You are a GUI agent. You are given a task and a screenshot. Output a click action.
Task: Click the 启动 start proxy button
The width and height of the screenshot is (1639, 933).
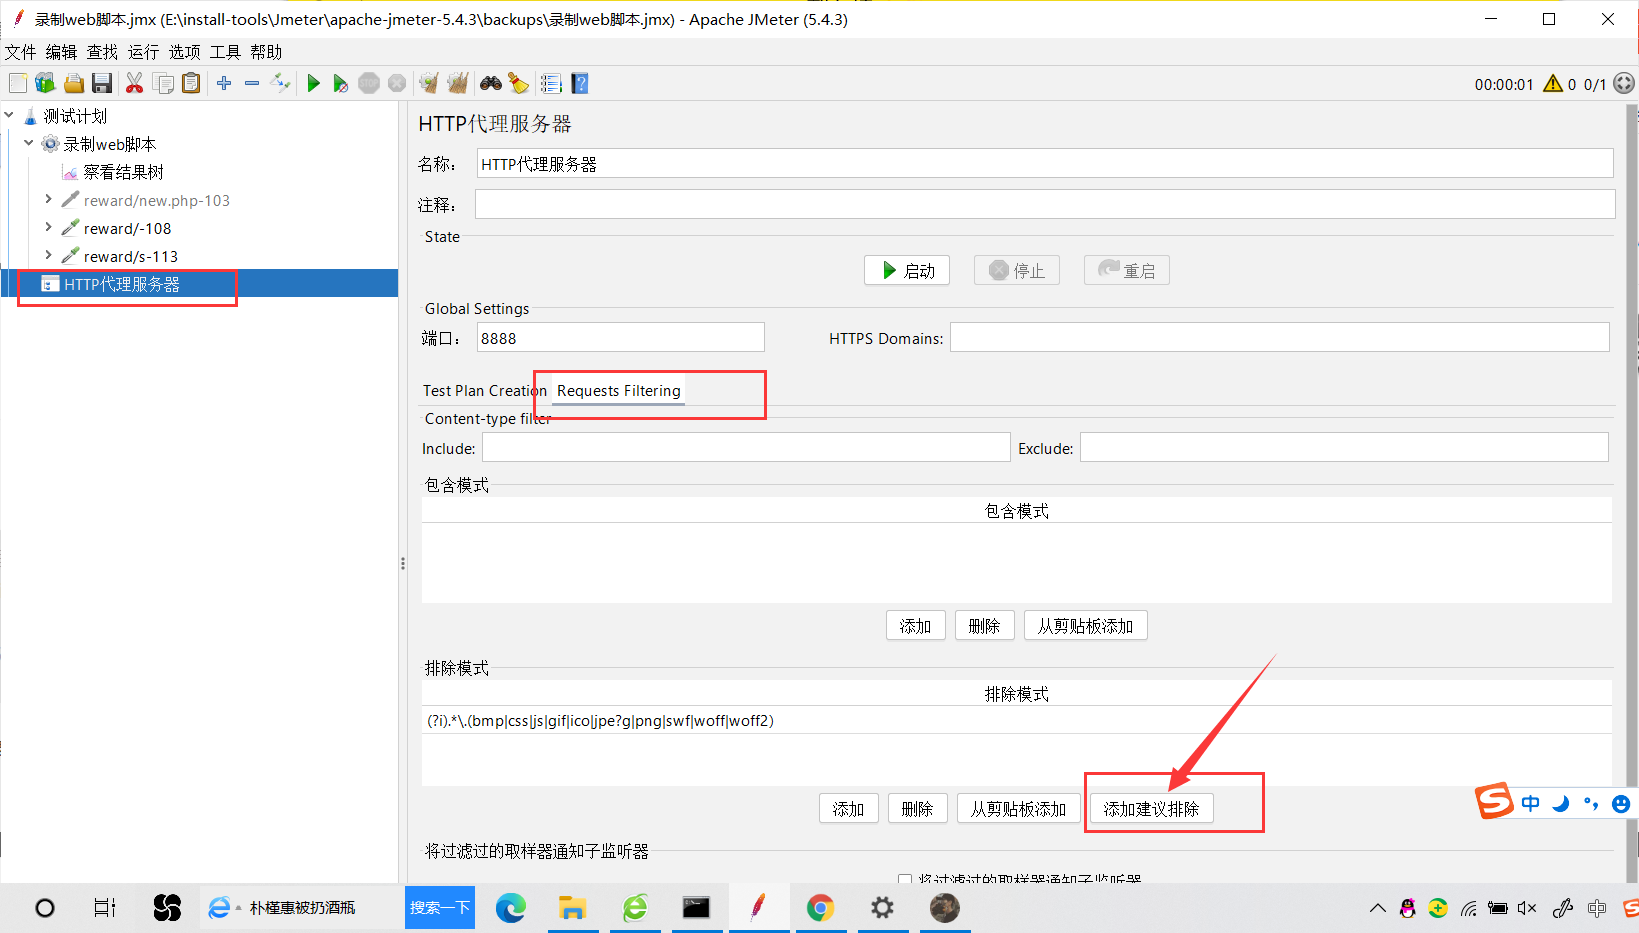(907, 270)
